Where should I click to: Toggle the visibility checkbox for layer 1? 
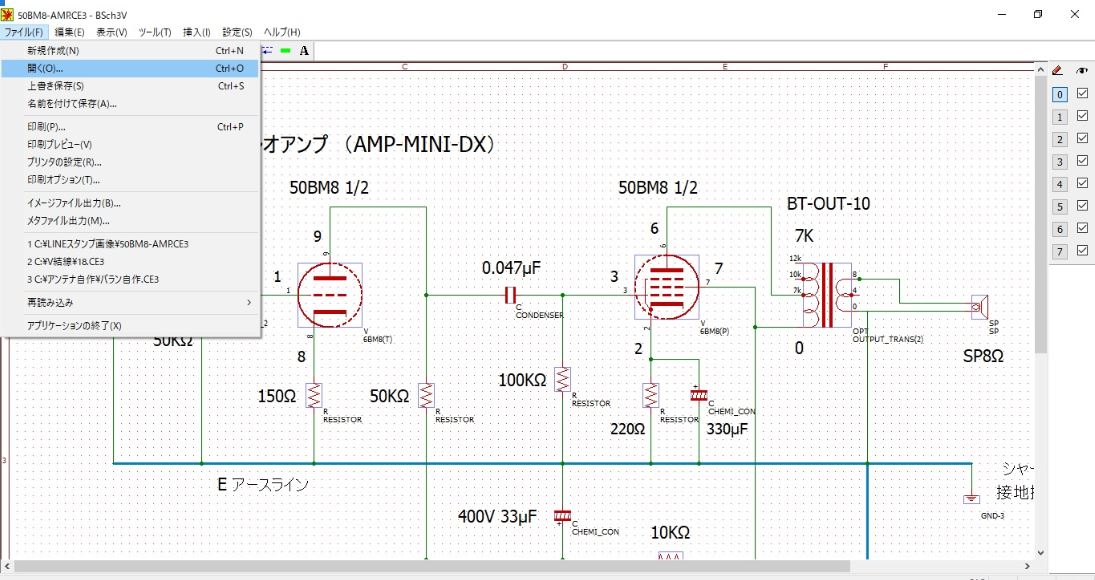pyautogui.click(x=1082, y=117)
